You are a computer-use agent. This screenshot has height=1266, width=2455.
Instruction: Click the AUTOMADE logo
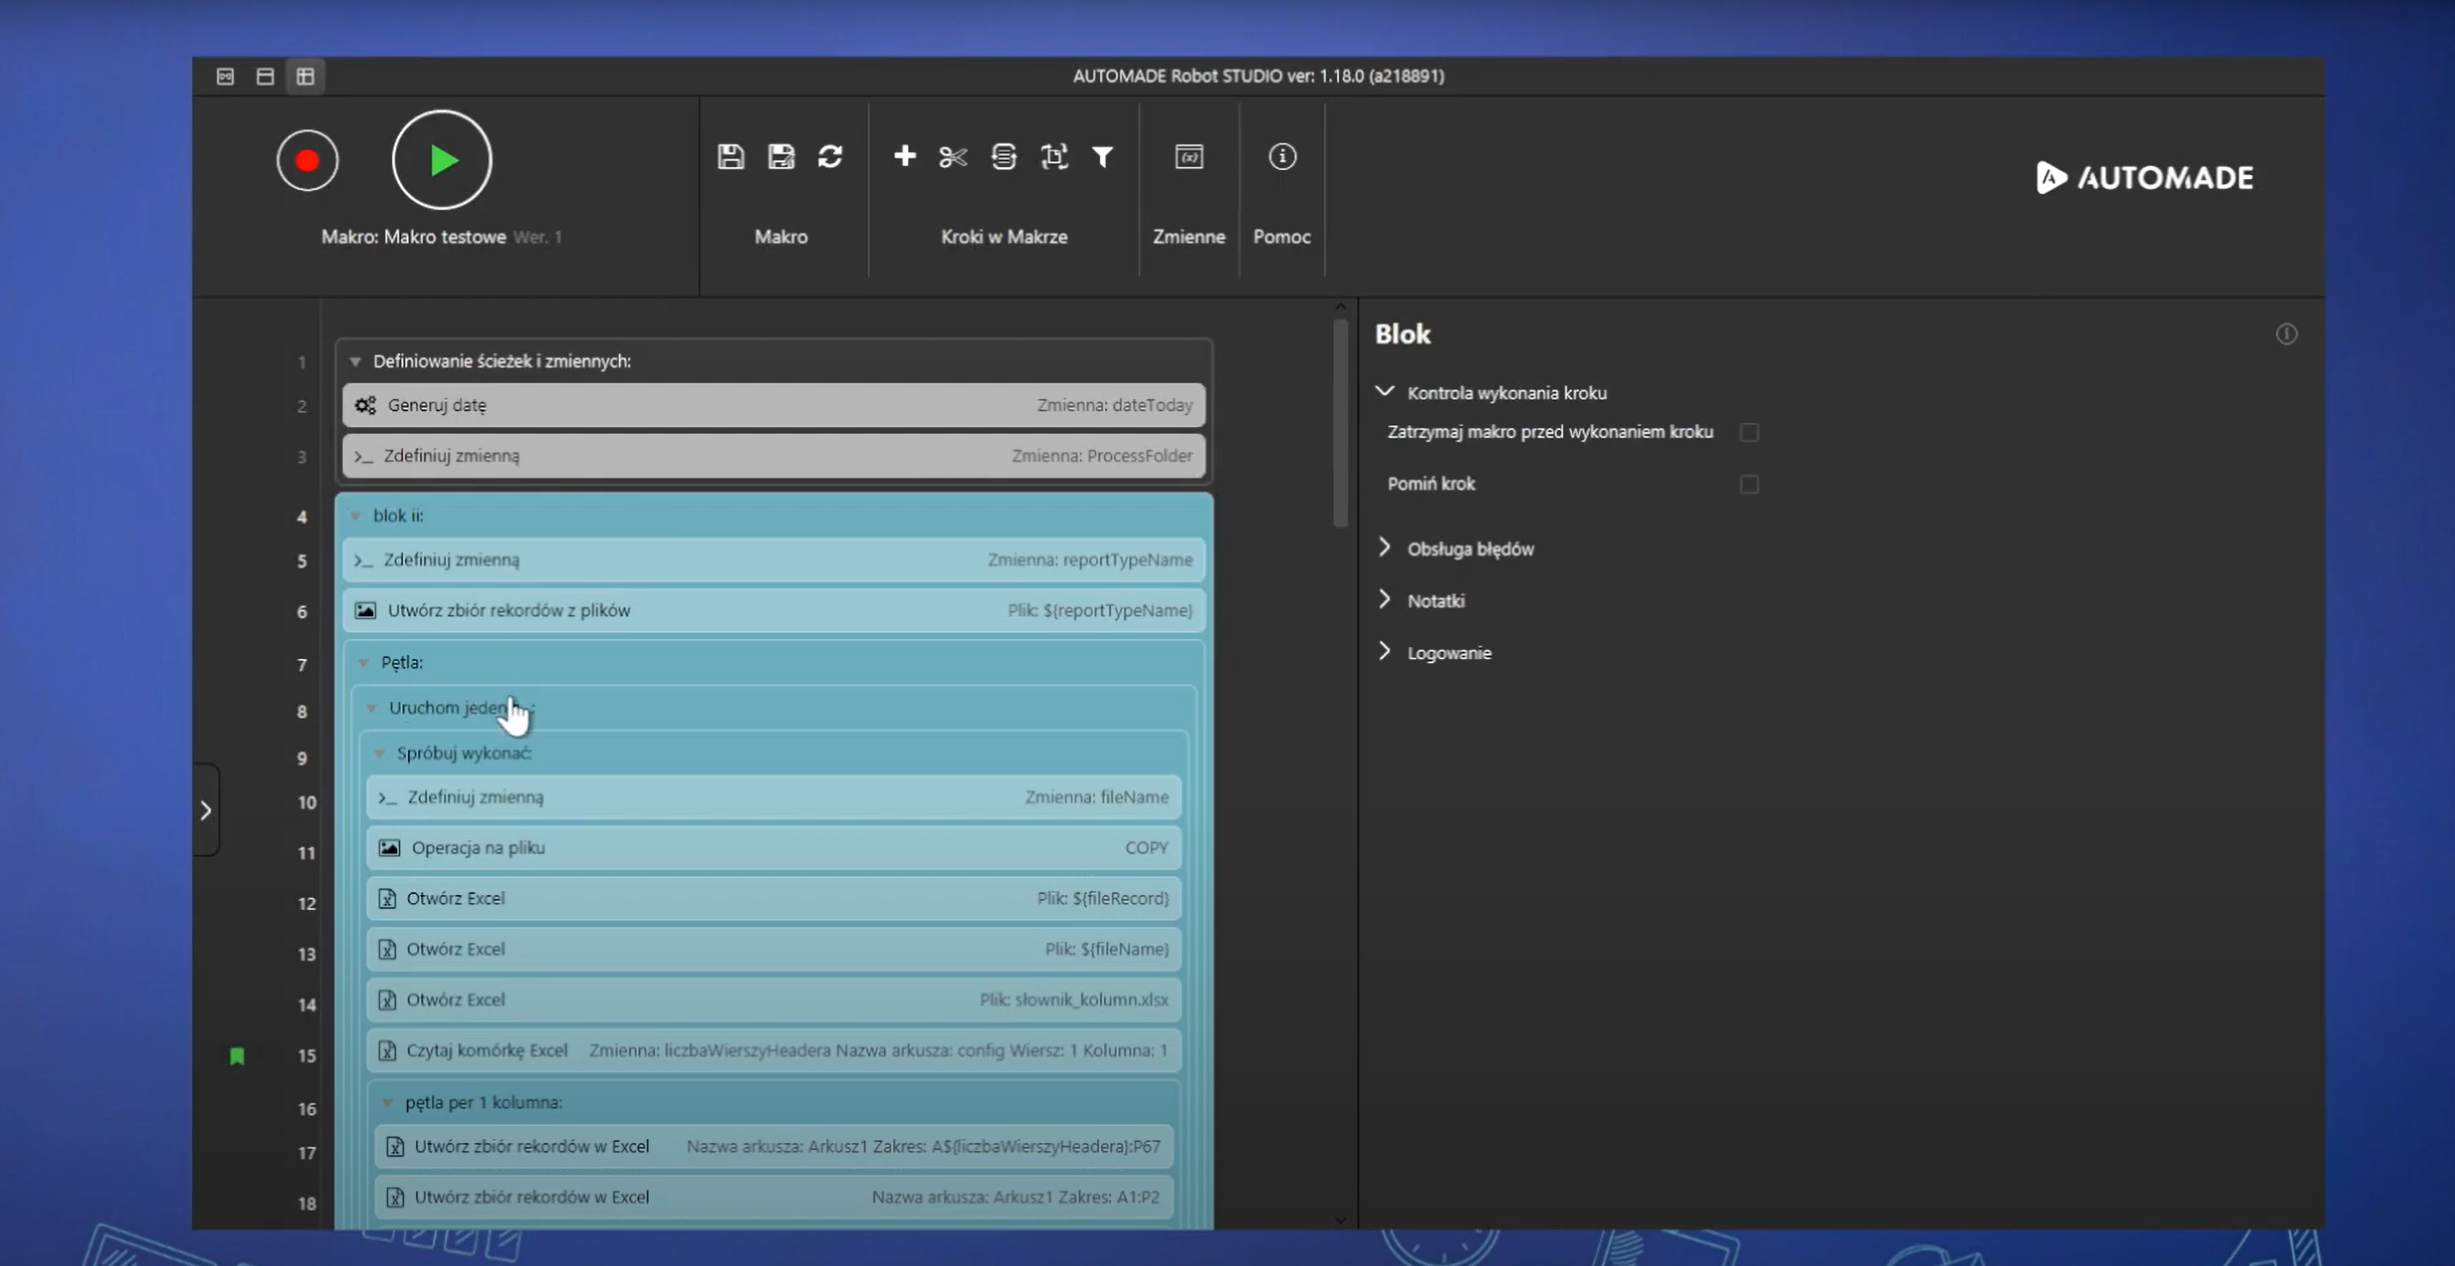(x=2145, y=177)
